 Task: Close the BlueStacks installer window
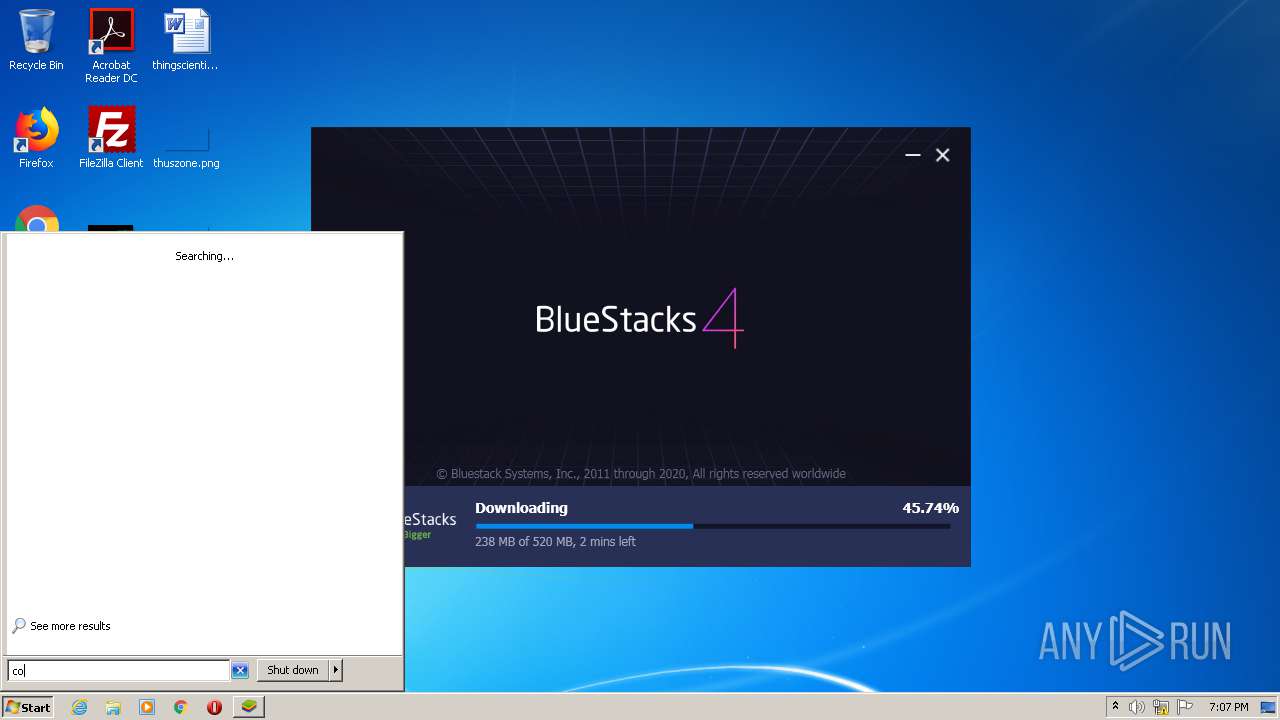942,155
